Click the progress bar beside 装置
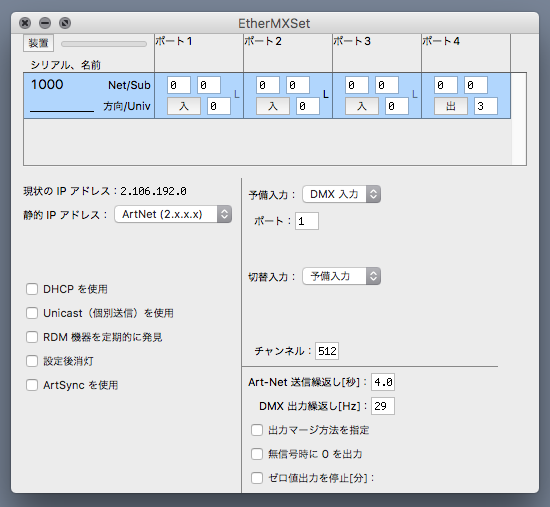550x507 pixels. click(x=104, y=44)
